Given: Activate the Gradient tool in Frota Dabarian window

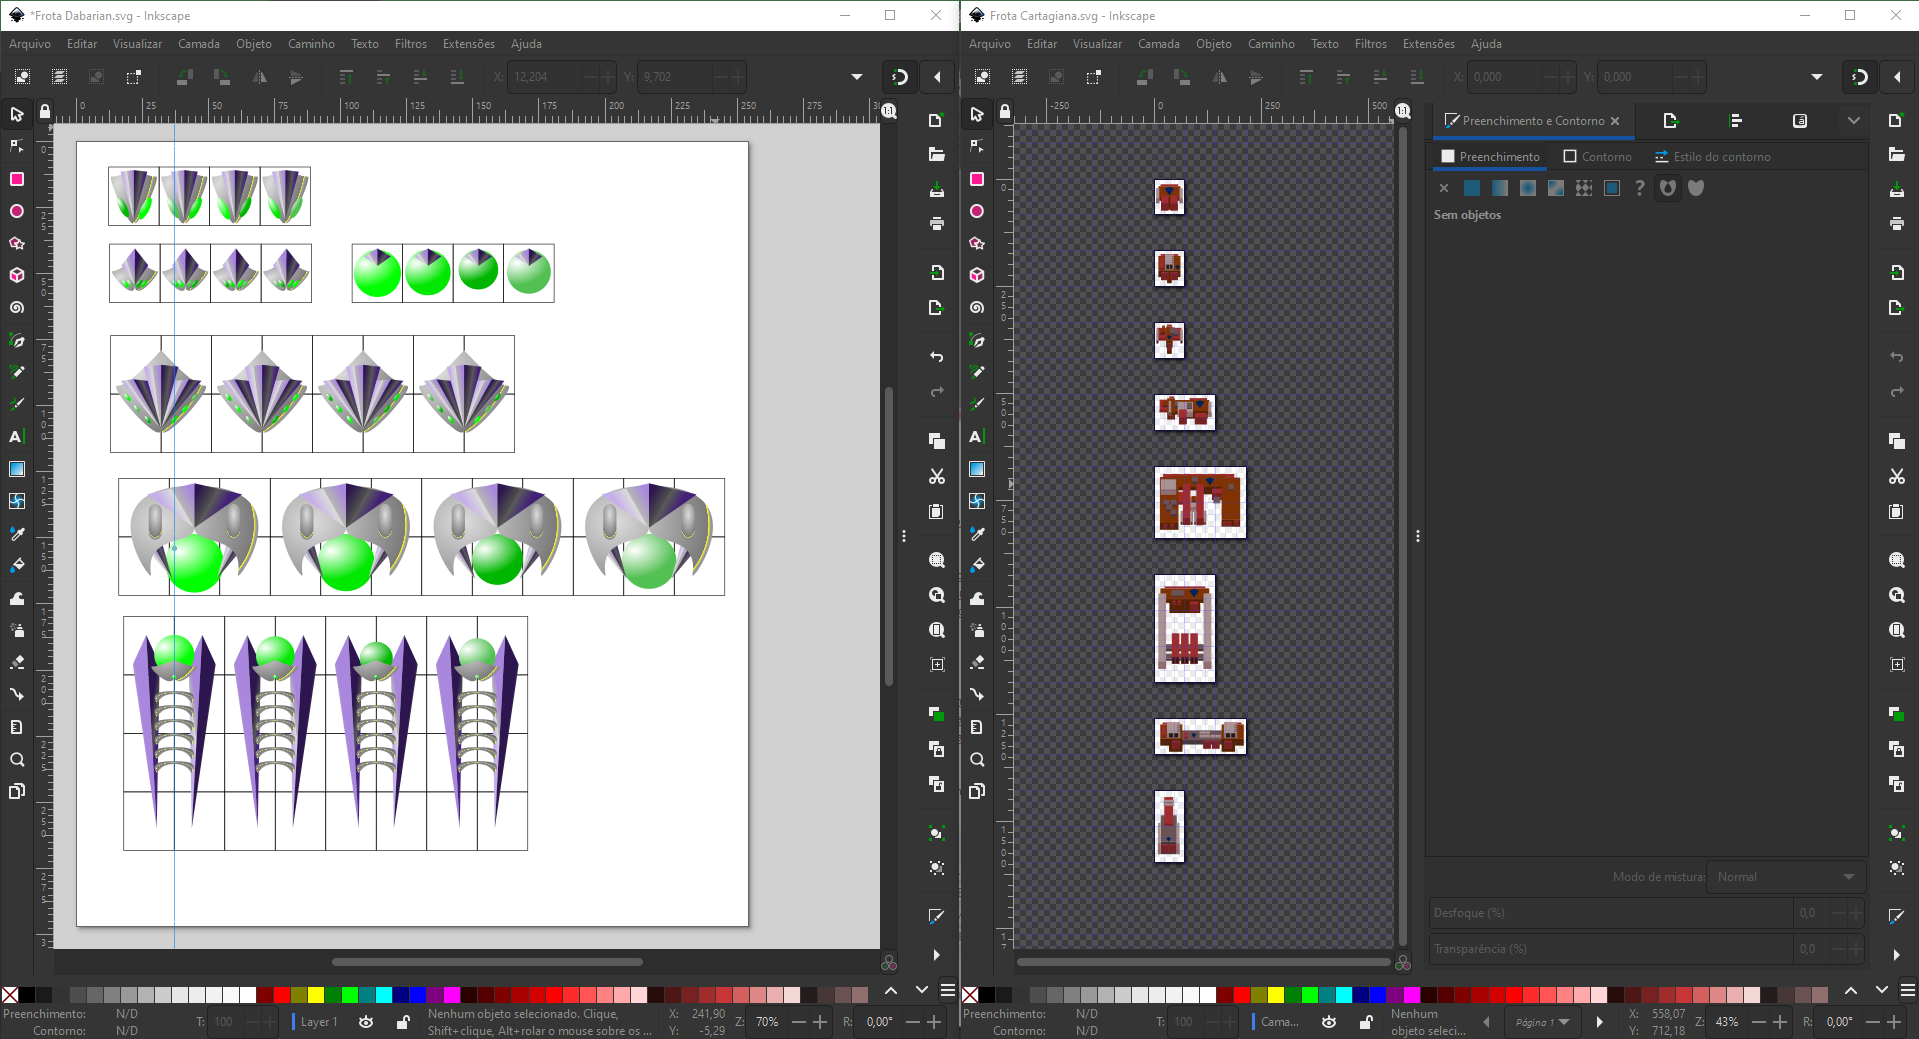Looking at the screenshot, I should point(16,469).
